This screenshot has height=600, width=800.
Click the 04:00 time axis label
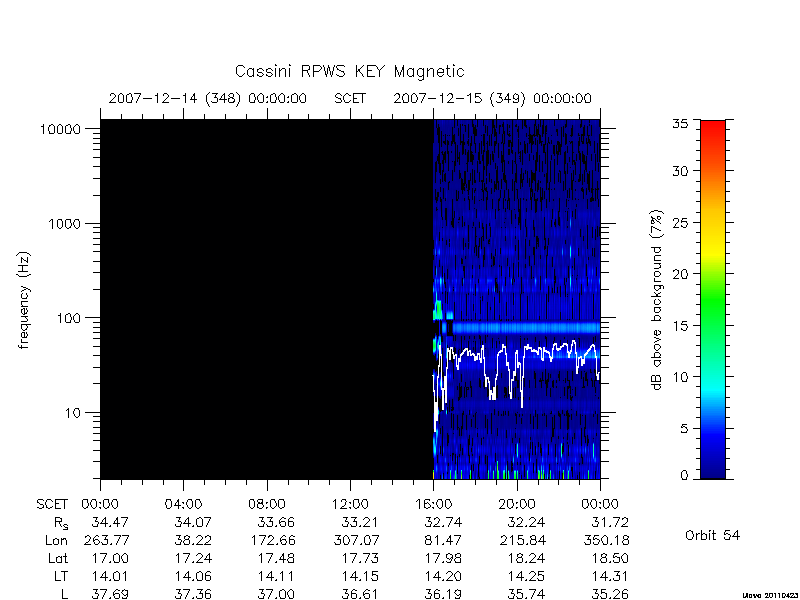[x=183, y=504]
